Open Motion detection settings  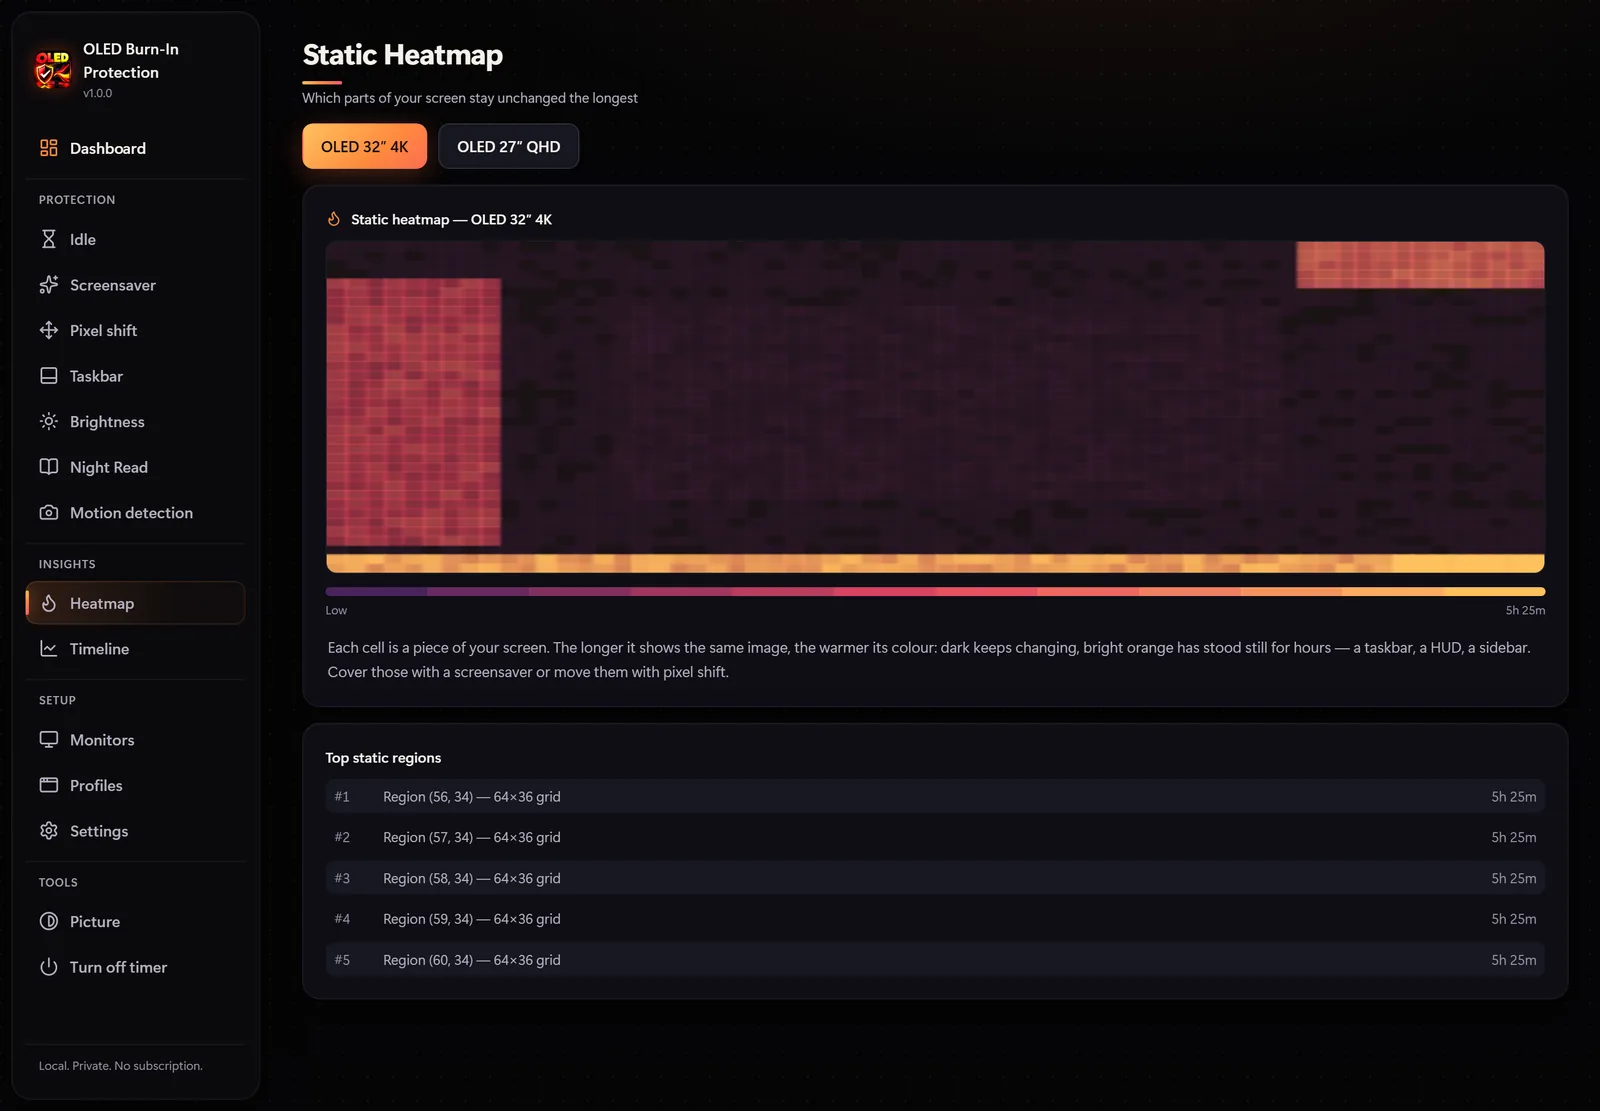coord(135,512)
